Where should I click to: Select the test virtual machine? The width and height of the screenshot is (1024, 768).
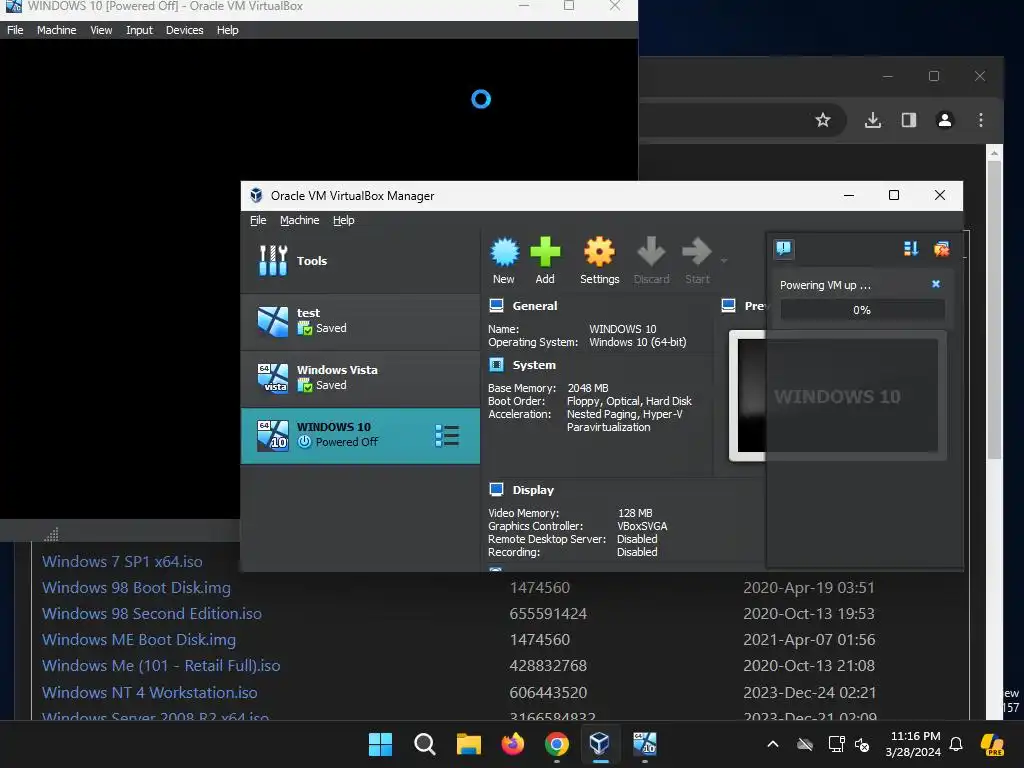click(x=360, y=321)
